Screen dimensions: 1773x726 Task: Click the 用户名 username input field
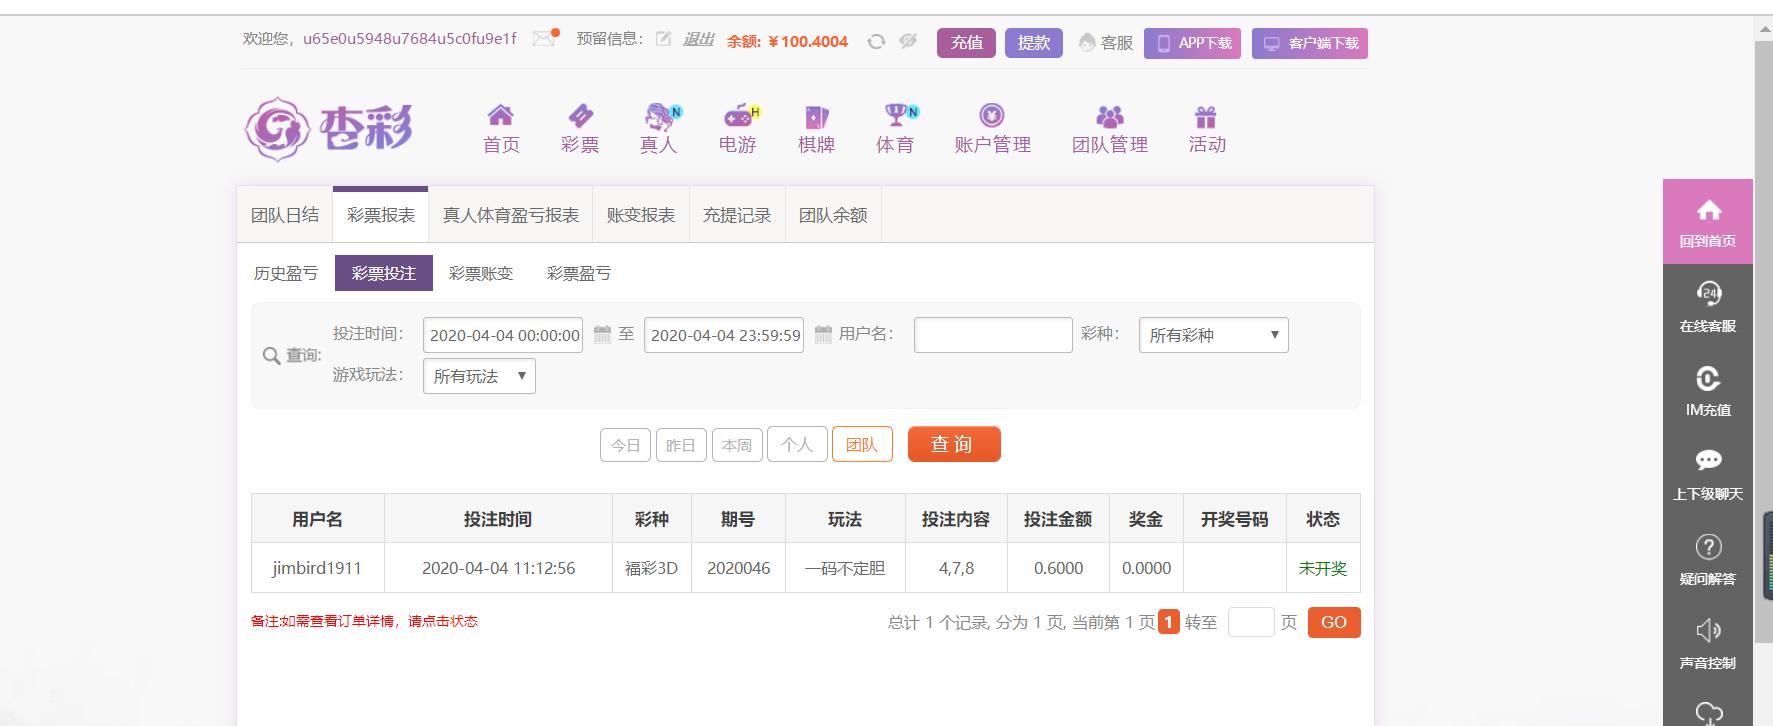pos(992,335)
